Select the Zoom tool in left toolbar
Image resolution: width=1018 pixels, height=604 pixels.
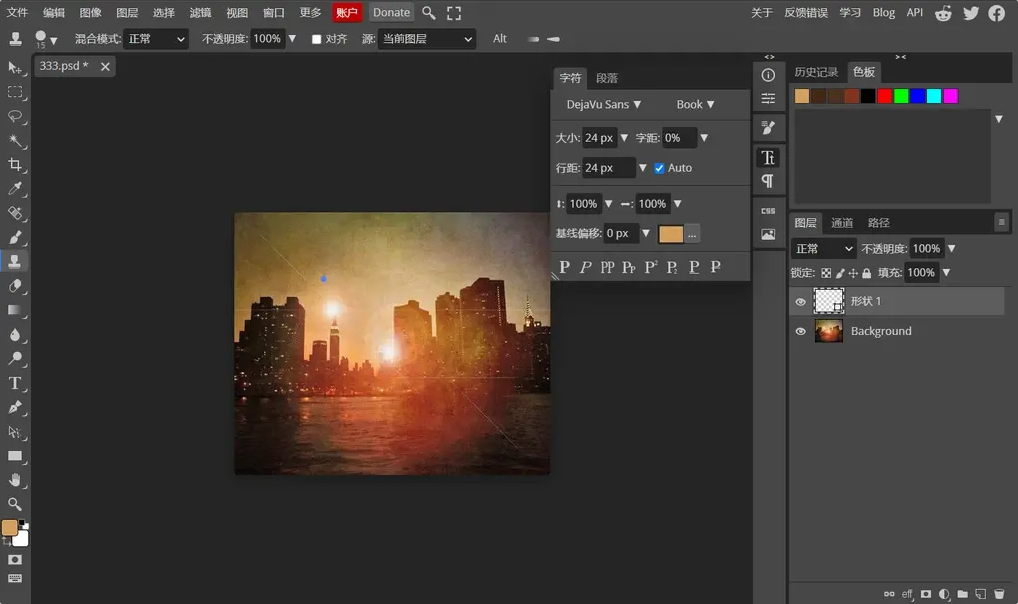point(14,504)
